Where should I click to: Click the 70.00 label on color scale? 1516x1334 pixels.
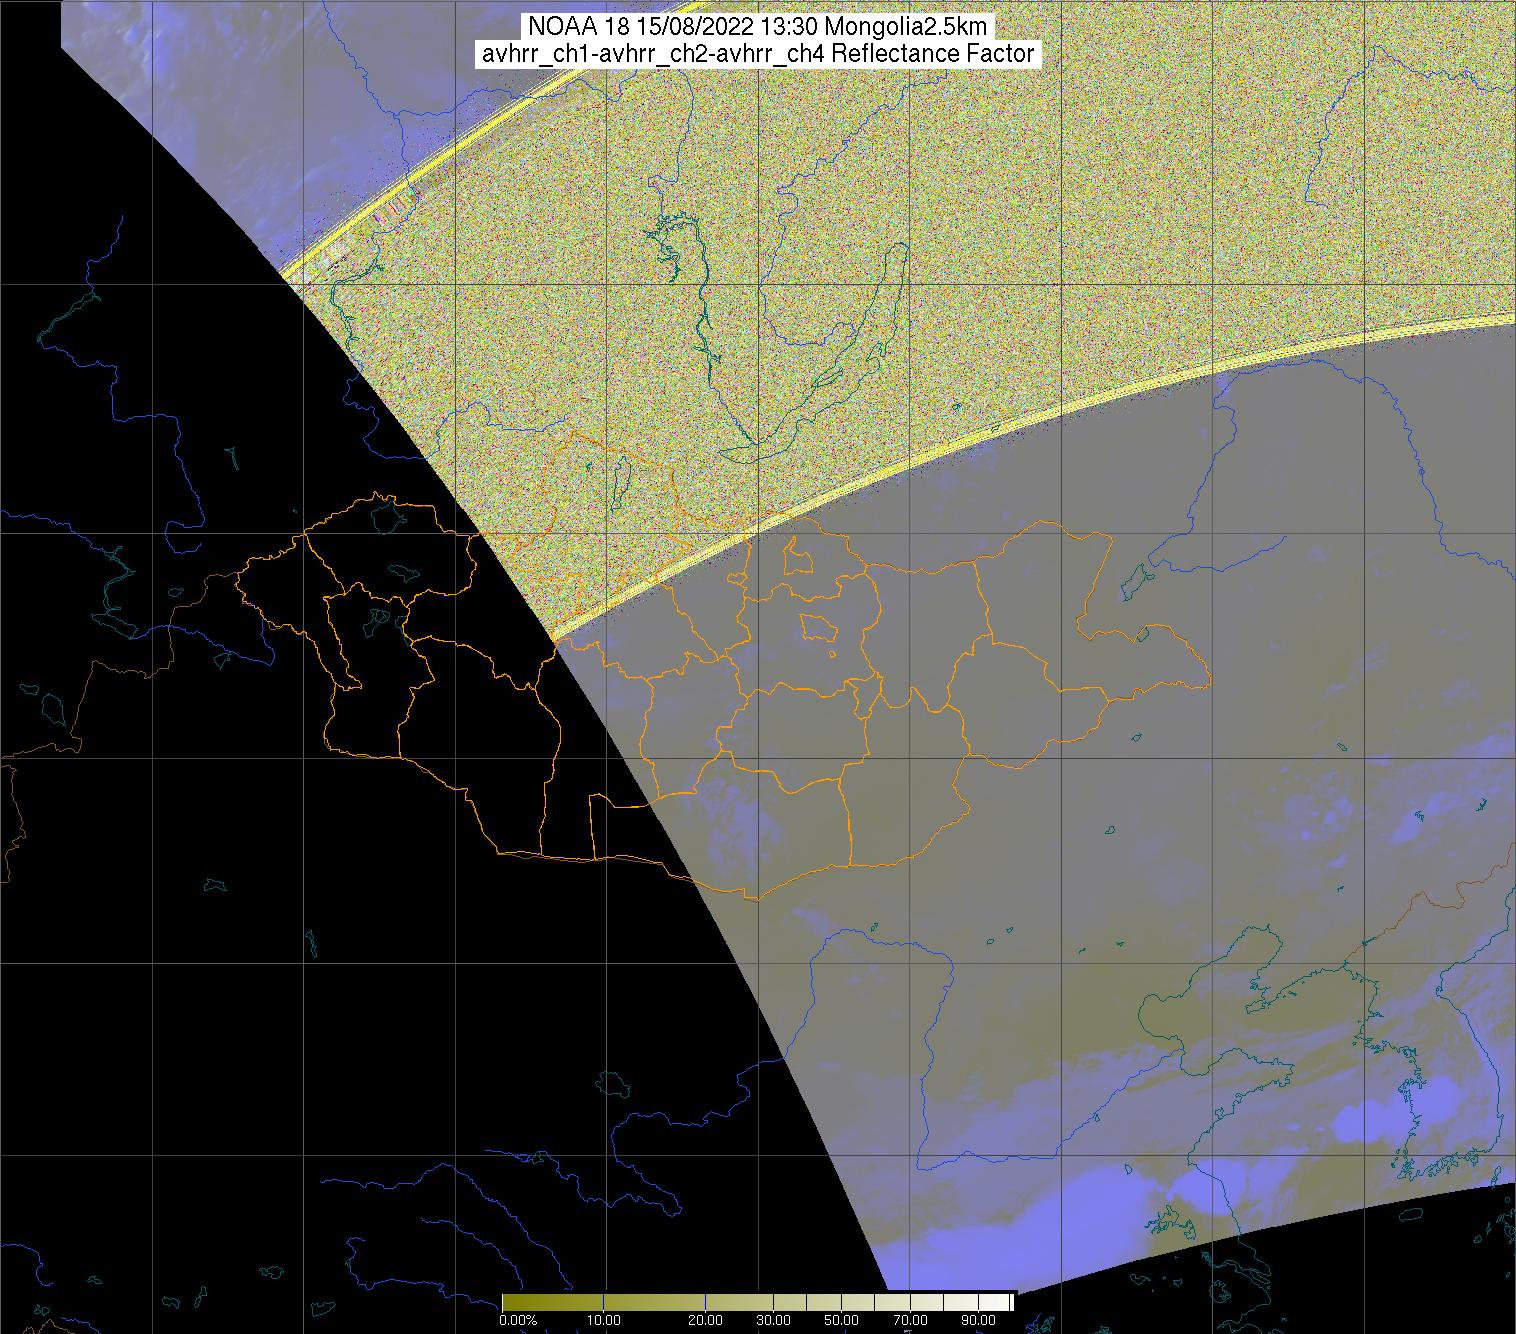pos(910,1320)
